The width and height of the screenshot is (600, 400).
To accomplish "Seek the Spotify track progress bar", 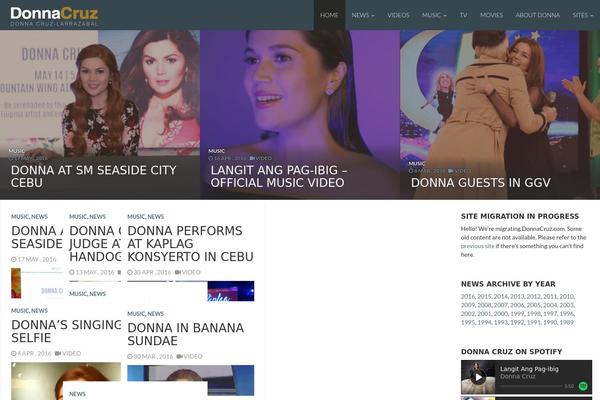I will tap(530, 386).
